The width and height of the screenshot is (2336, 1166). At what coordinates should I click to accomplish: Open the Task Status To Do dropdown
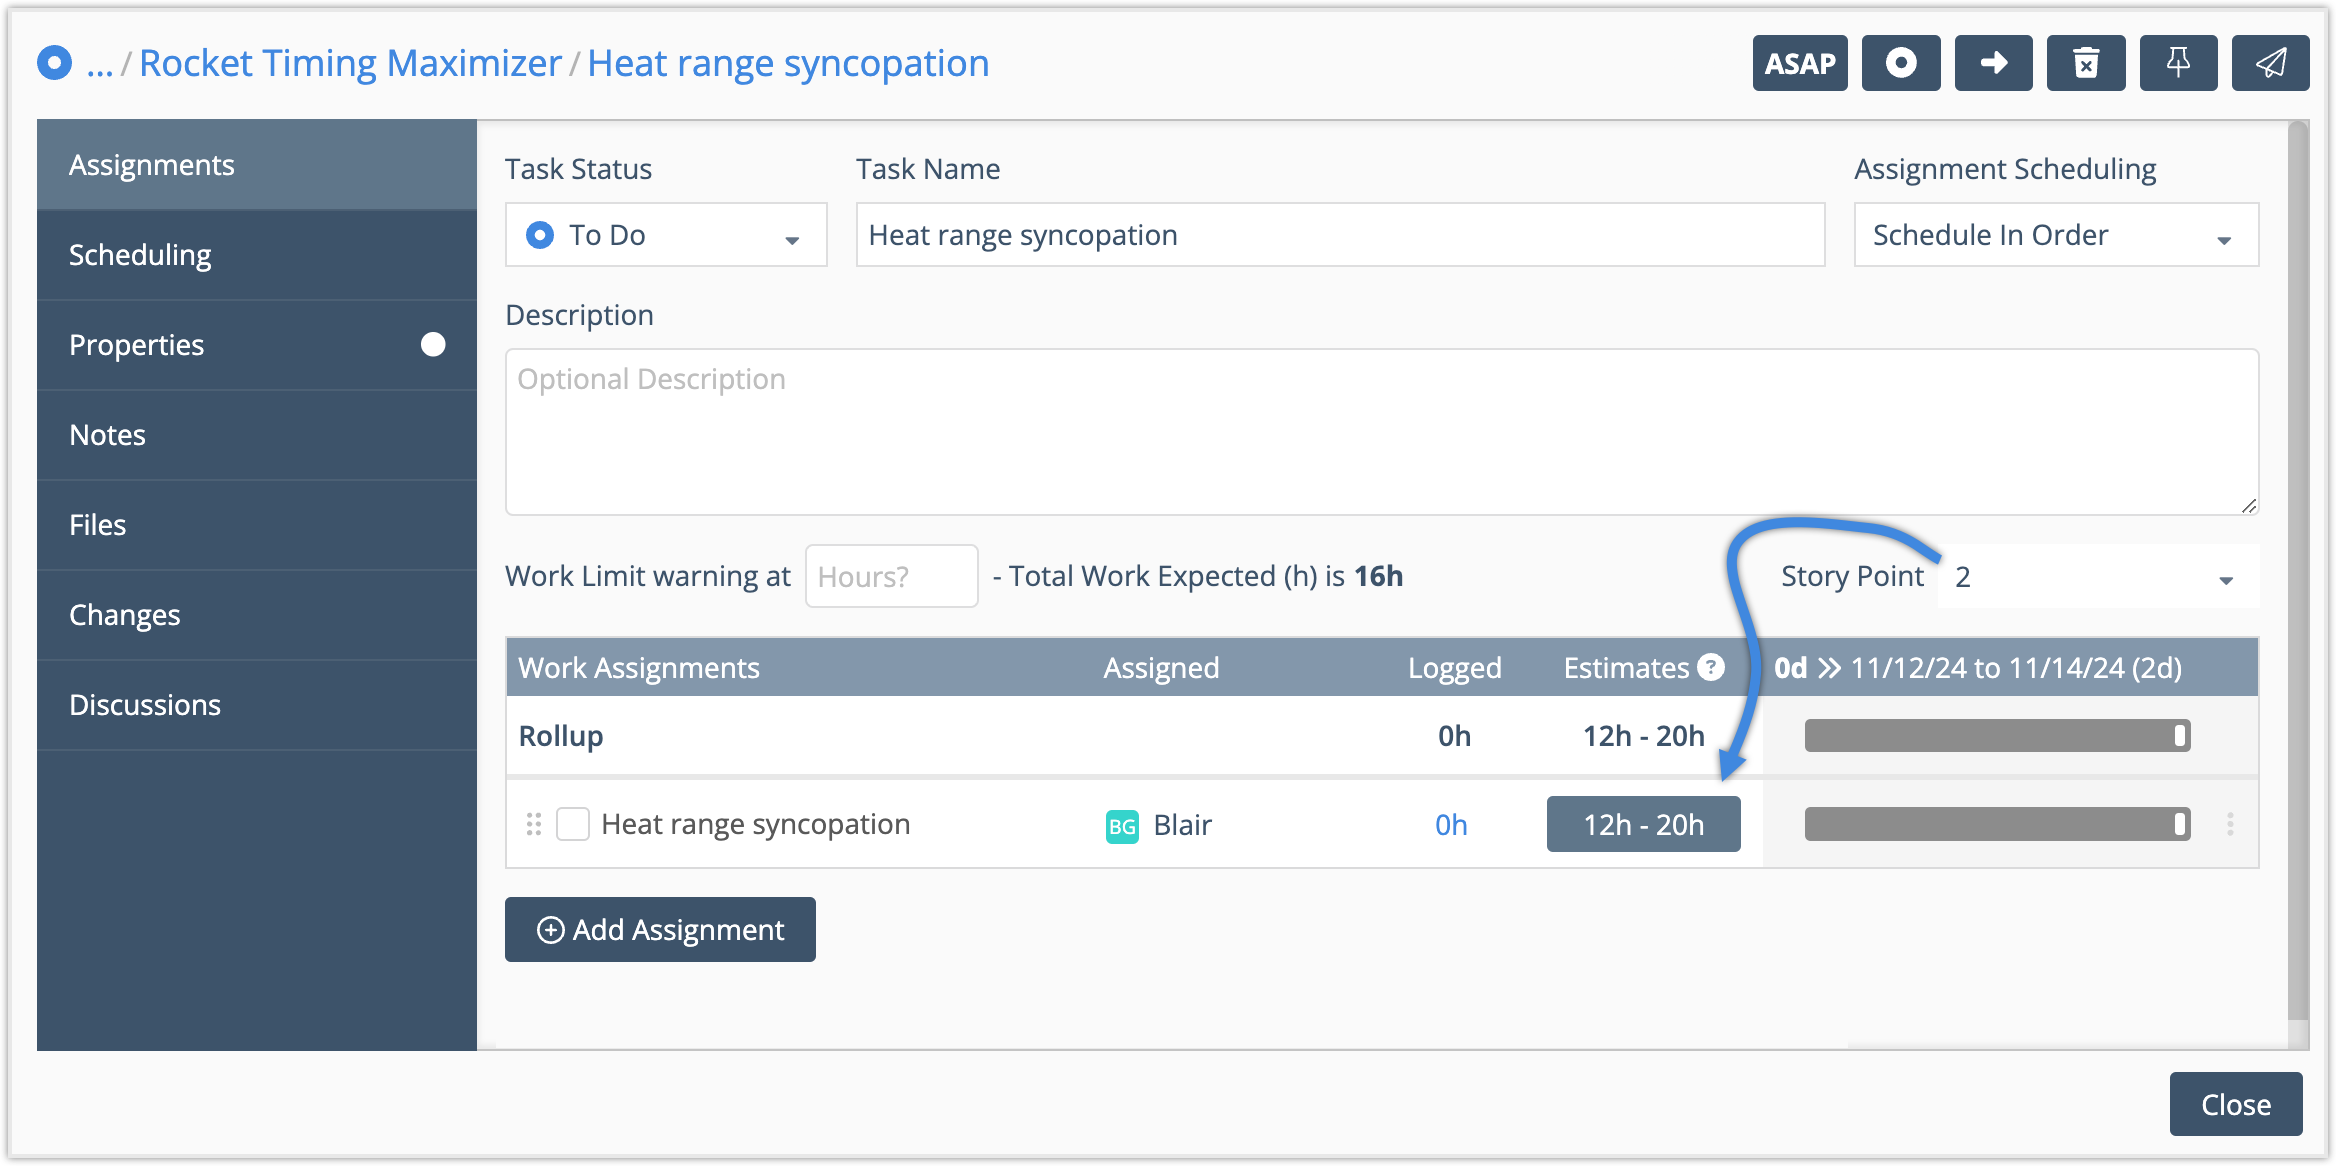coord(666,235)
